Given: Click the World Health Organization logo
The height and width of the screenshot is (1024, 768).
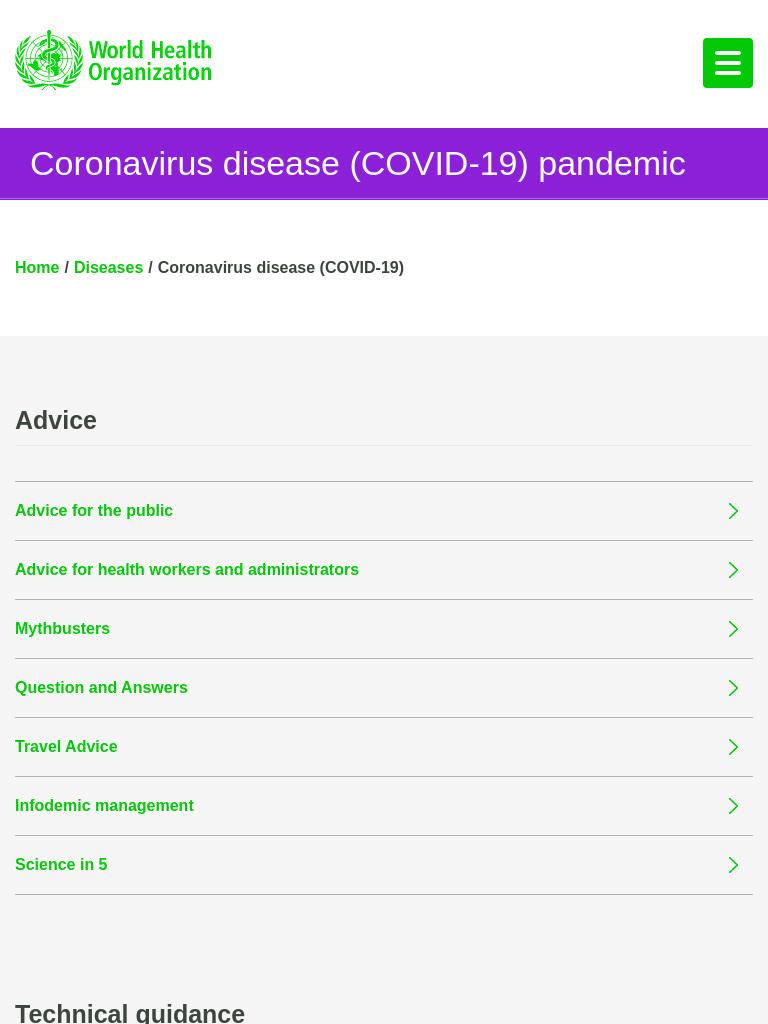Looking at the screenshot, I should pyautogui.click(x=113, y=59).
